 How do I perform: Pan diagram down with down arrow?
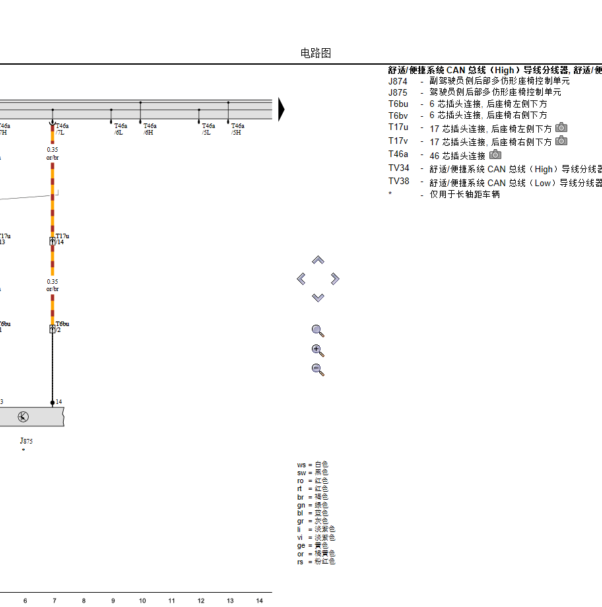pos(318,297)
